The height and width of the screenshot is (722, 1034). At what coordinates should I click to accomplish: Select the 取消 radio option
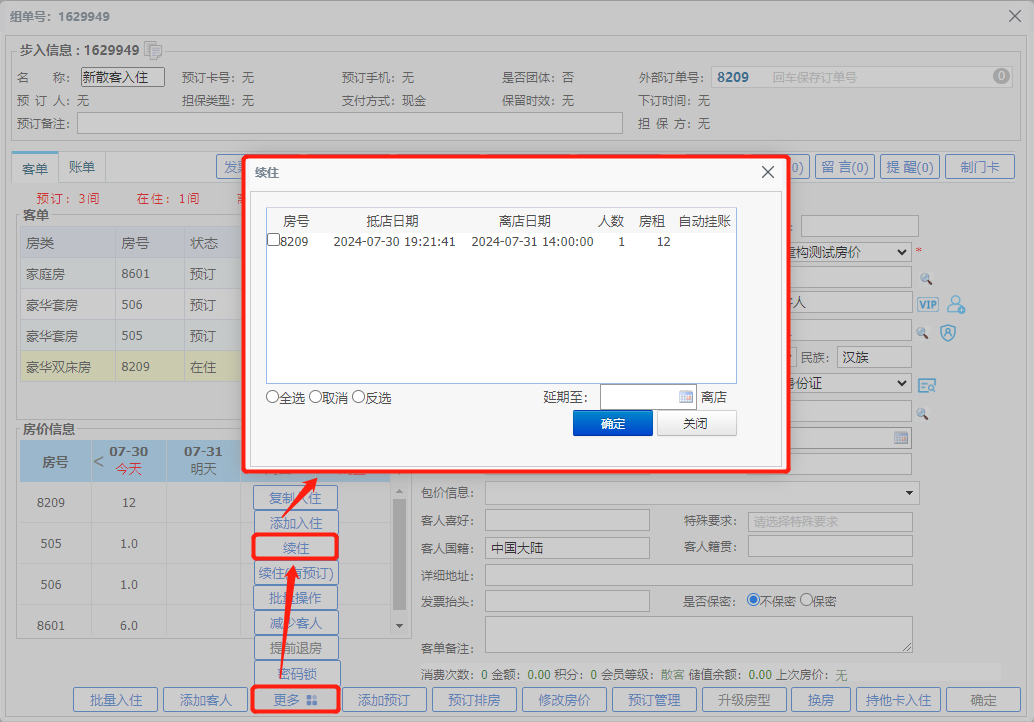315,397
